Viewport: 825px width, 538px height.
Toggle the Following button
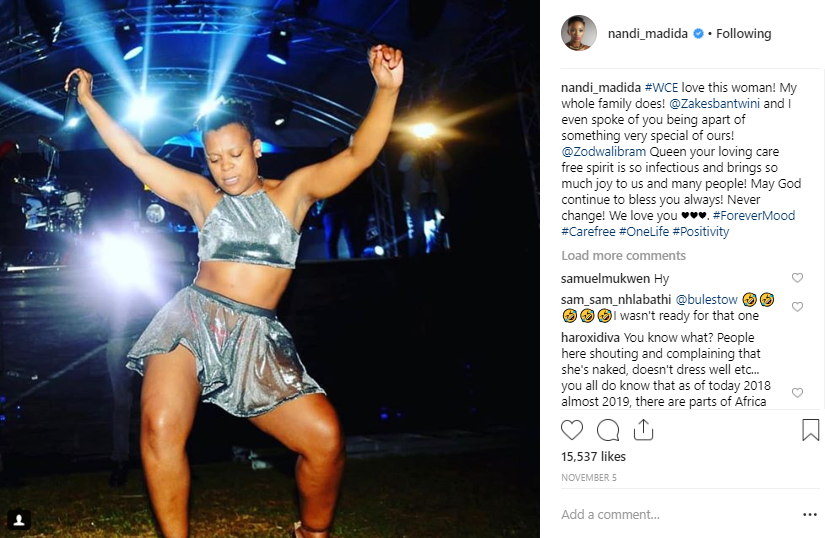(x=743, y=34)
